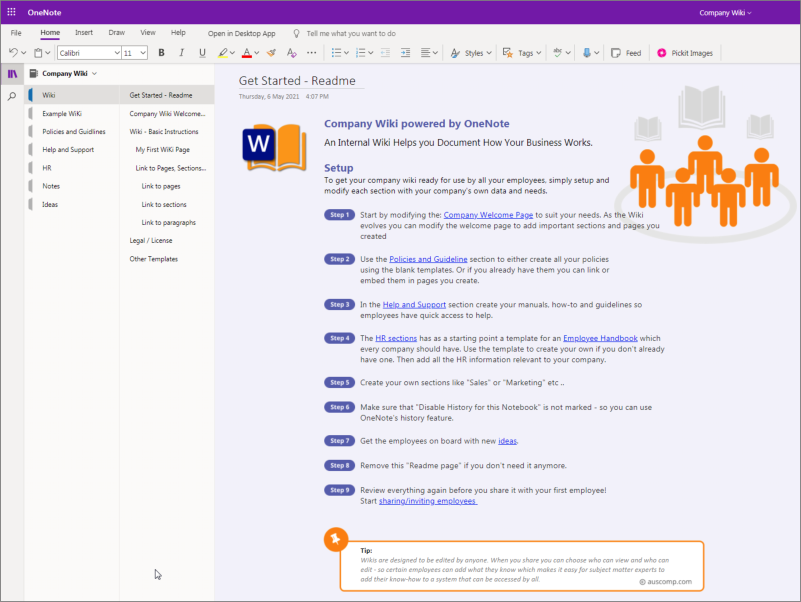Open the Company Wiki menu in title bar
The height and width of the screenshot is (602, 801).
(725, 13)
